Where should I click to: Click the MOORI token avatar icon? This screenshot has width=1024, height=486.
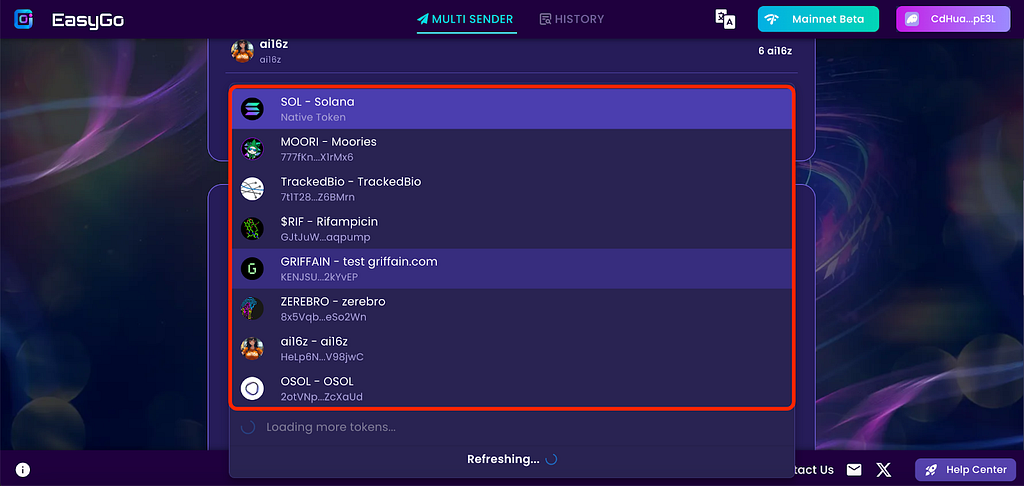tap(252, 149)
